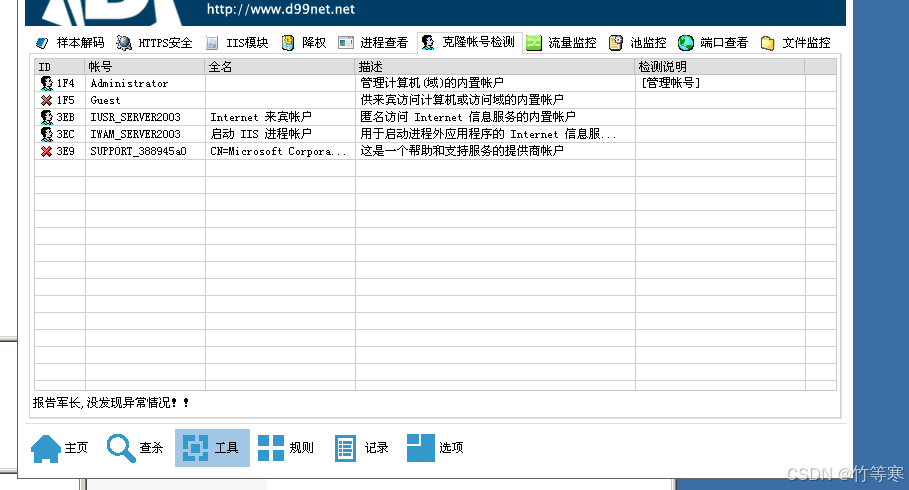909x490 pixels.
Task: Go to the 主页 section
Action: pyautogui.click(x=60, y=448)
